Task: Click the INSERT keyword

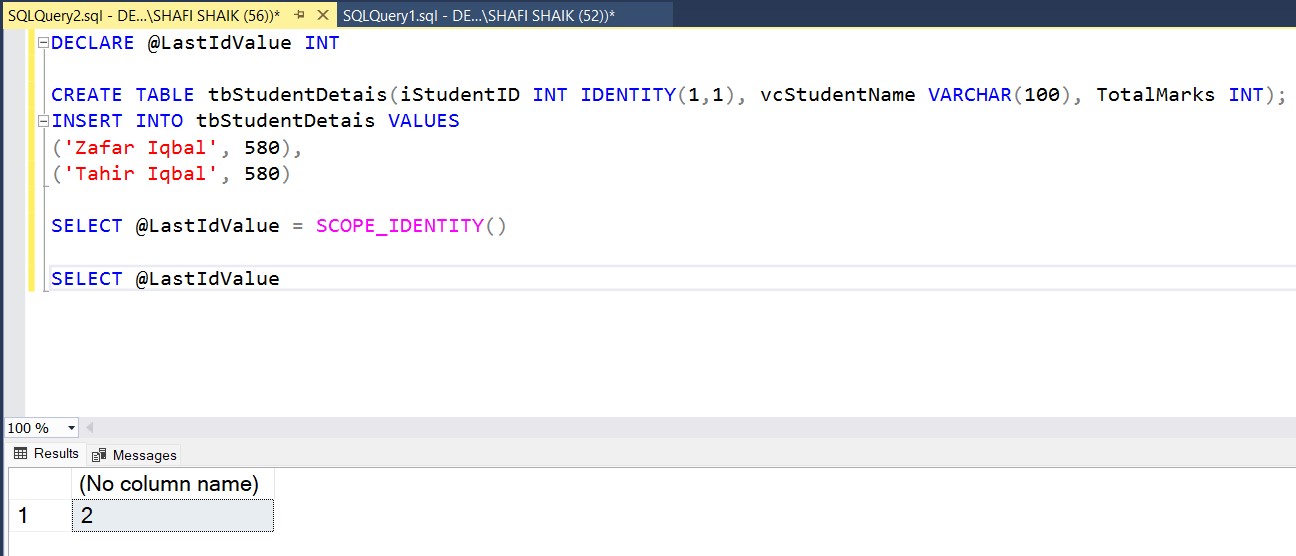Action: 86,121
